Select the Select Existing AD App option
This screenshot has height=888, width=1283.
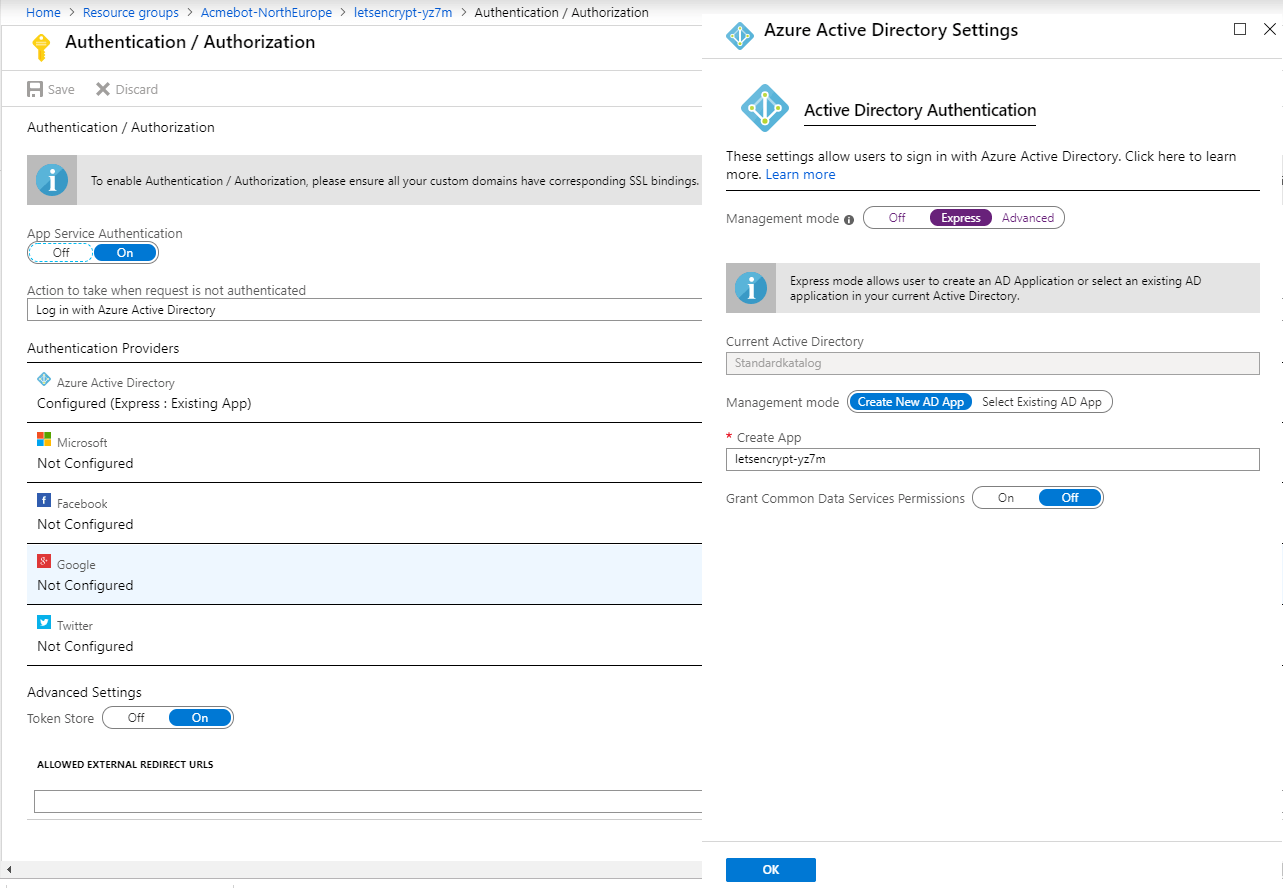(1042, 402)
